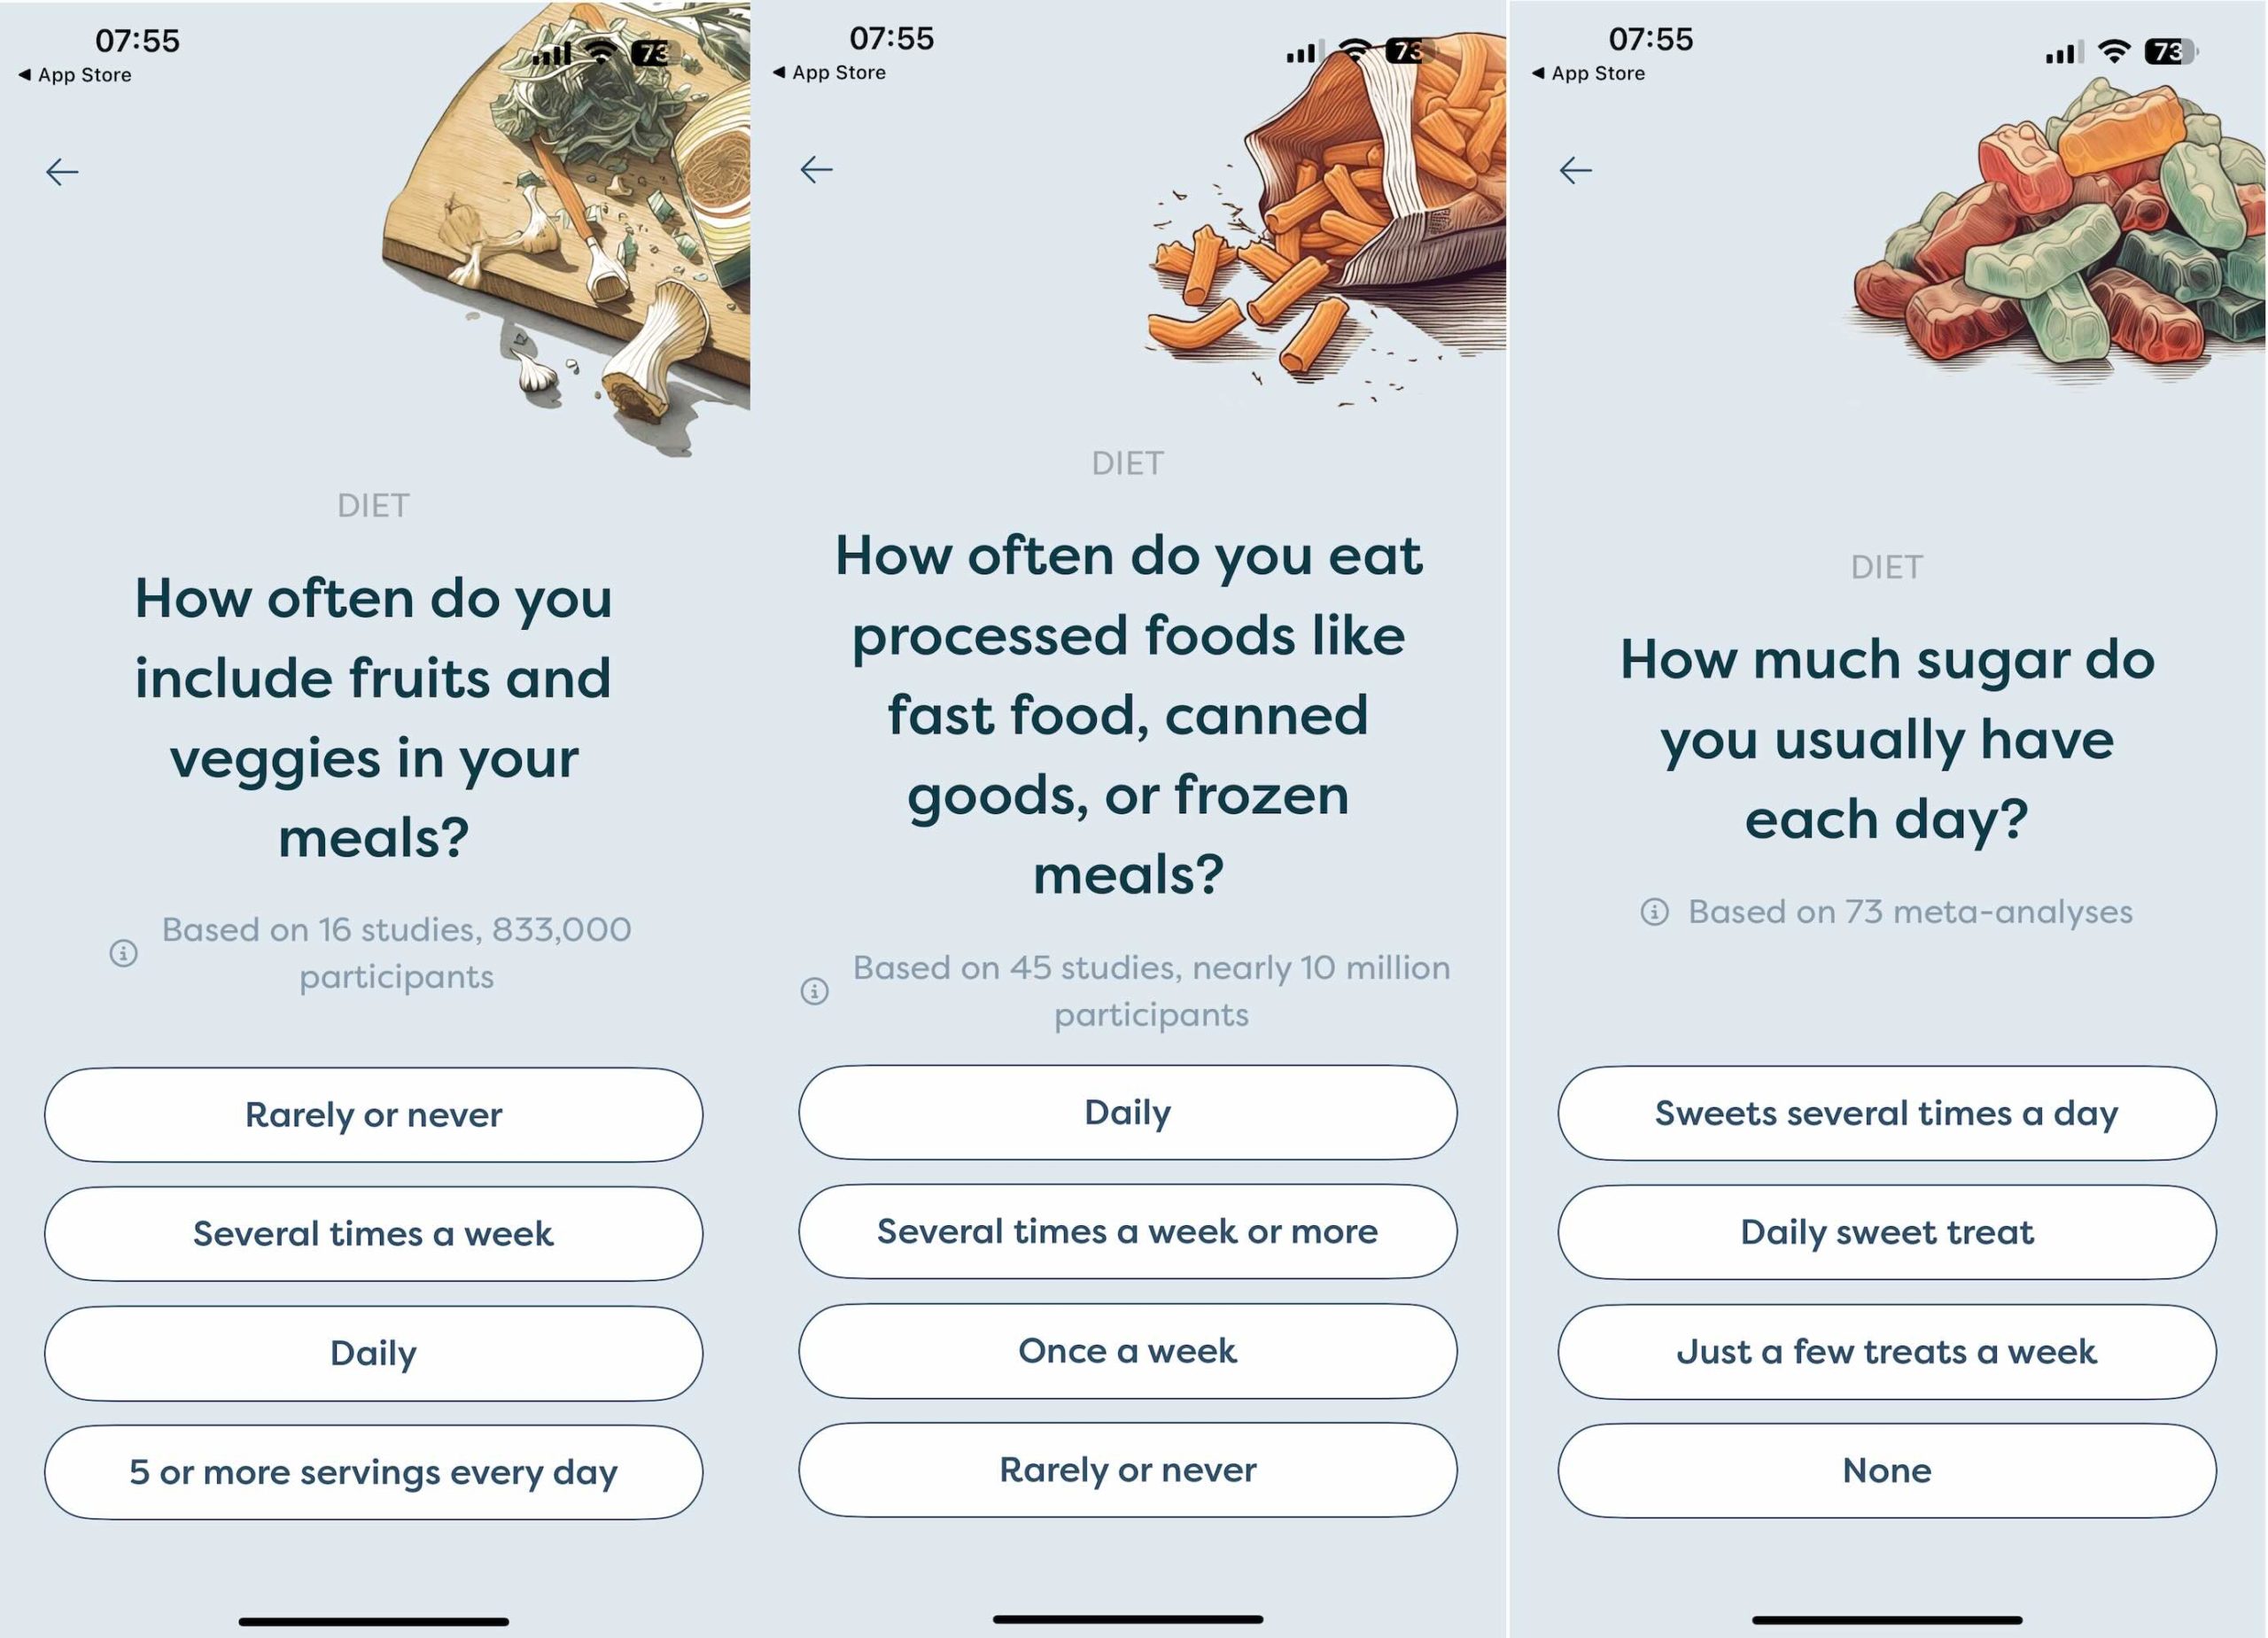Choose 'Rarely or never' for processed foods
This screenshot has height=1638, width=2268.
coord(1128,1470)
